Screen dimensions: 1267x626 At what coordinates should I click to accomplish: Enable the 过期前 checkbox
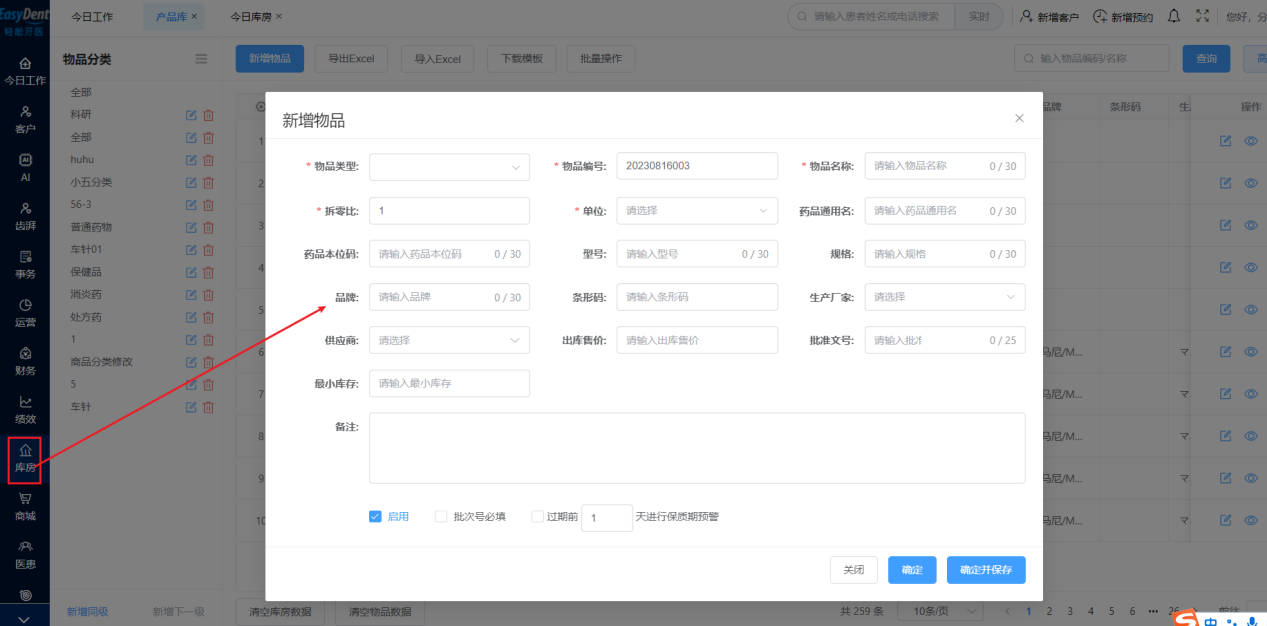coord(538,517)
